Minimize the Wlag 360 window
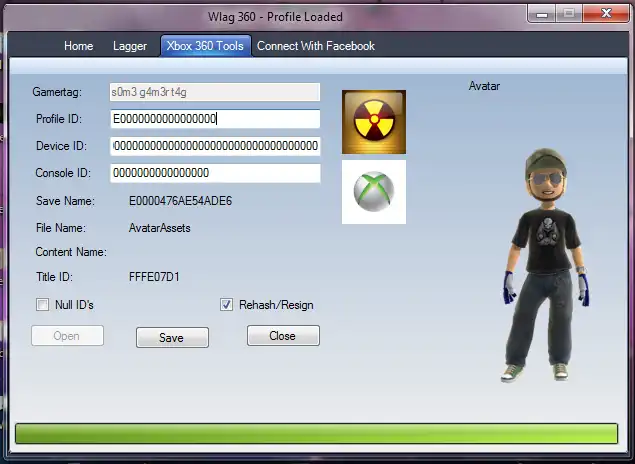The height and width of the screenshot is (464, 635). pos(541,14)
